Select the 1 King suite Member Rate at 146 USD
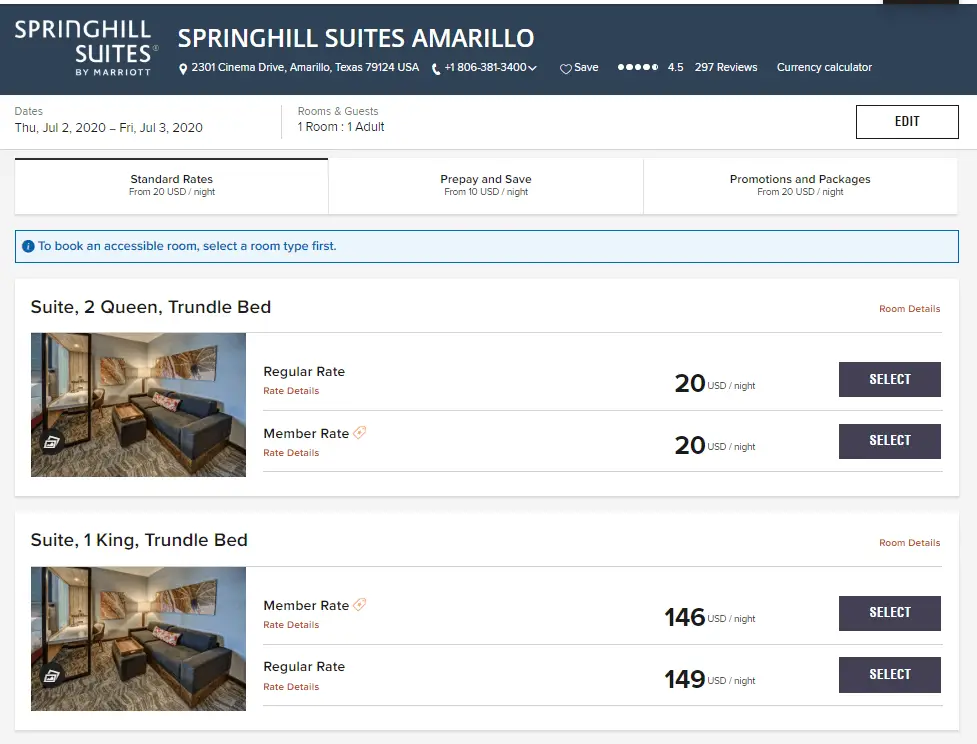The height and width of the screenshot is (744, 977). pos(889,613)
